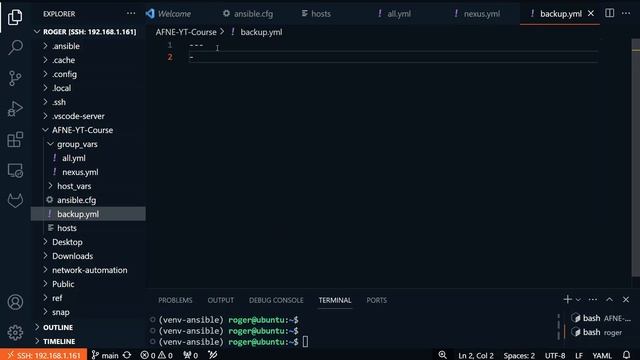Click the SSH: 192.168.1.161 remote indicator
Image resolution: width=640 pixels, height=360 pixels.
click(44, 355)
